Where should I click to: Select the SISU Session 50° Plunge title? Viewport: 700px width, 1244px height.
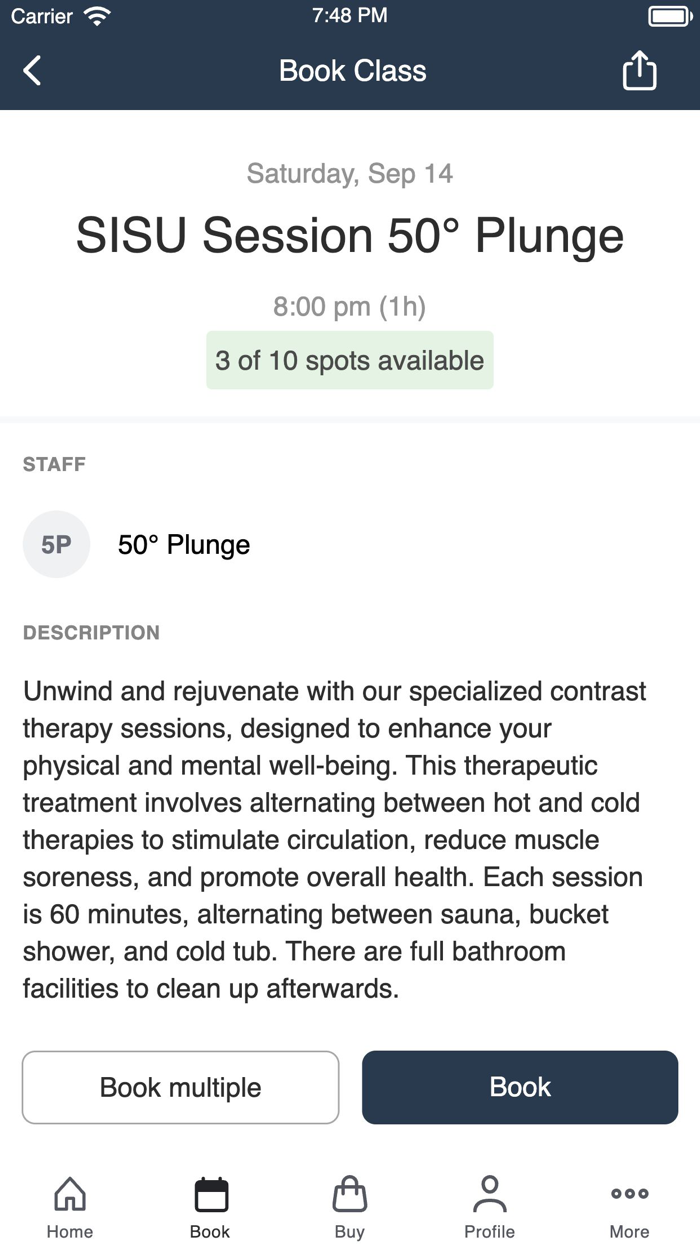pos(349,236)
